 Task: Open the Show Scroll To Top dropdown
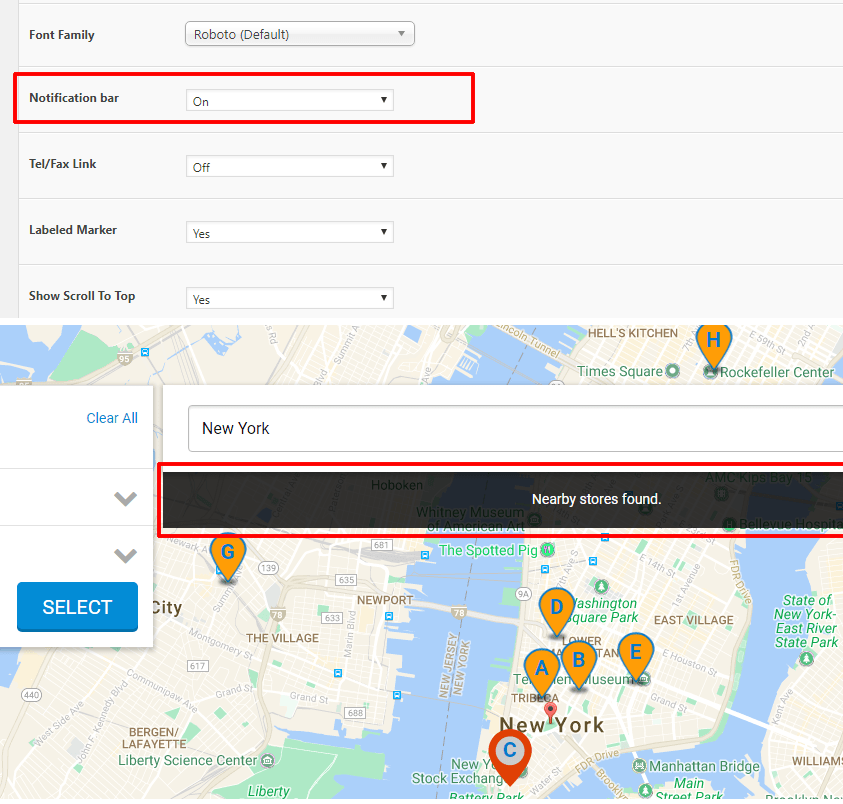click(289, 297)
